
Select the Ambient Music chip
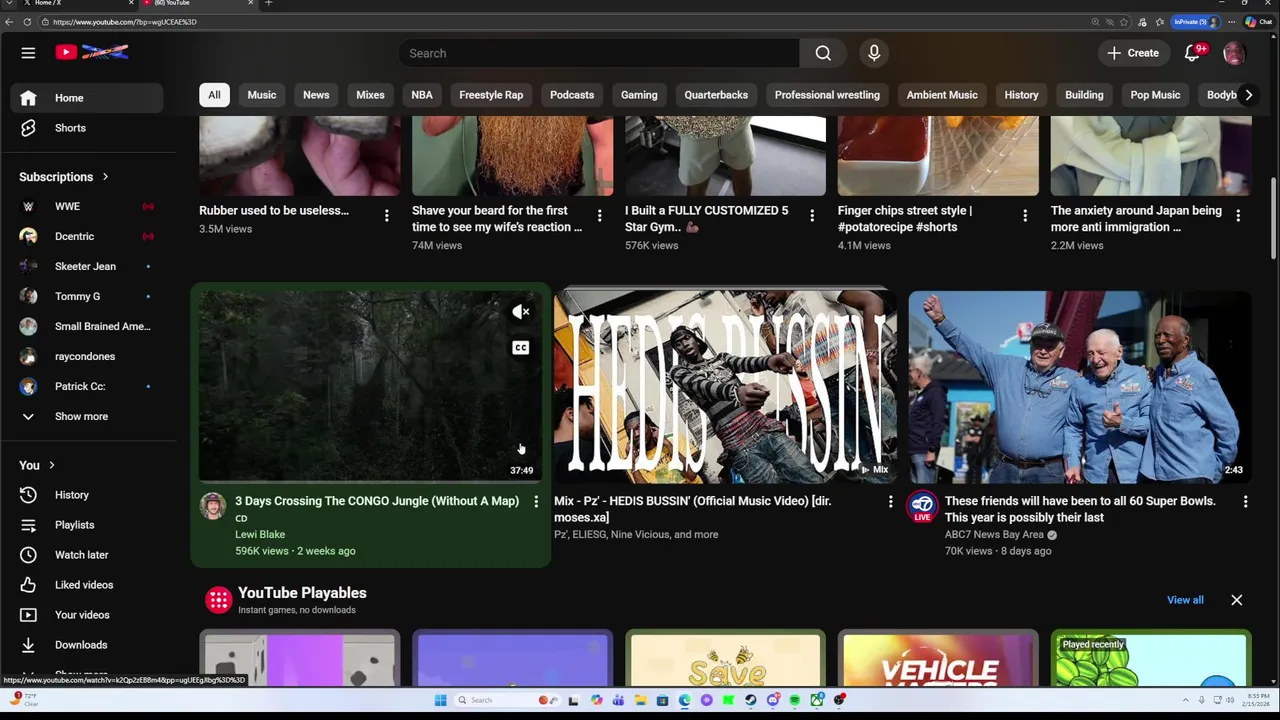coord(942,95)
